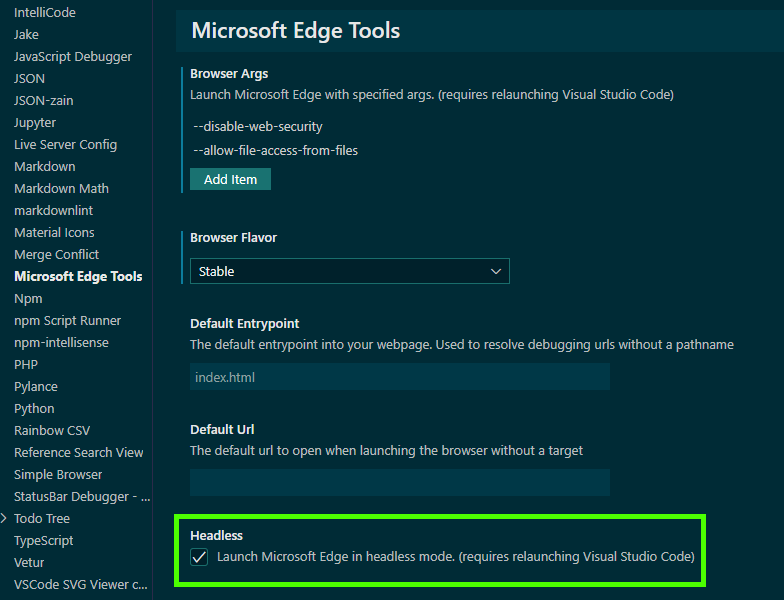This screenshot has height=600, width=784.
Task: Select Pylance in the extensions list
Action: 36,386
